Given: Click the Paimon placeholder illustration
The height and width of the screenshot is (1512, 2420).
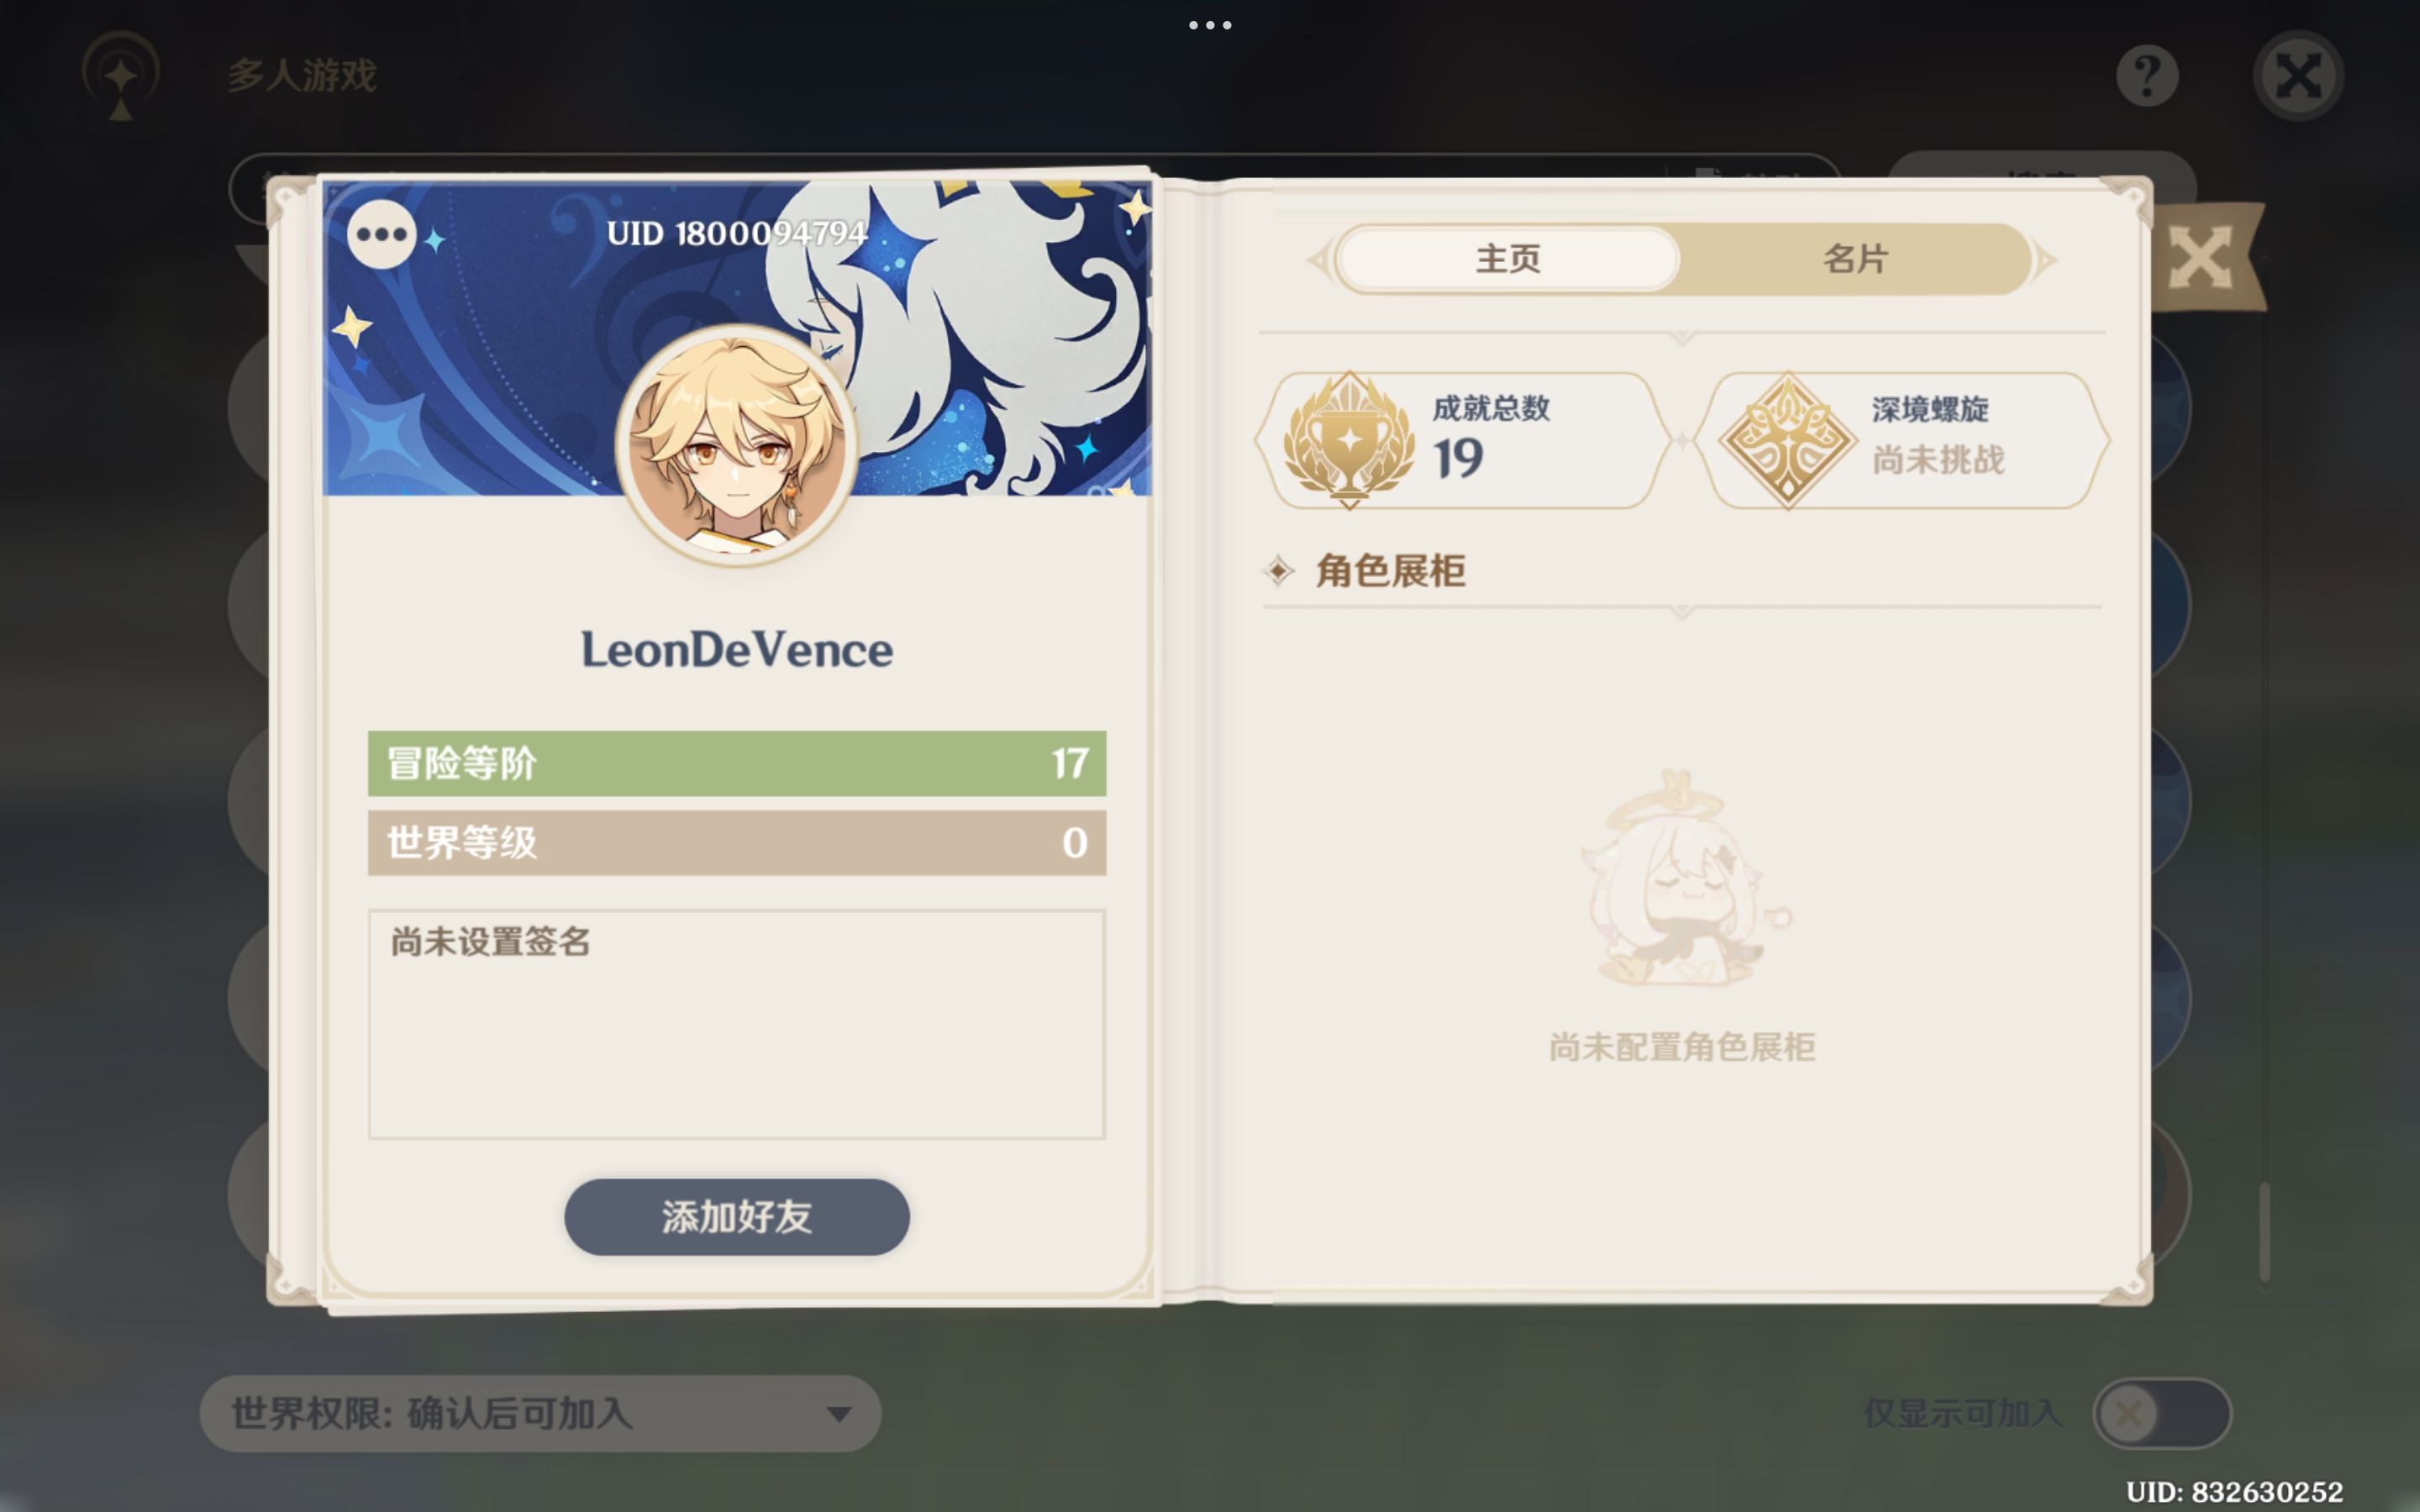Looking at the screenshot, I should 1683,878.
